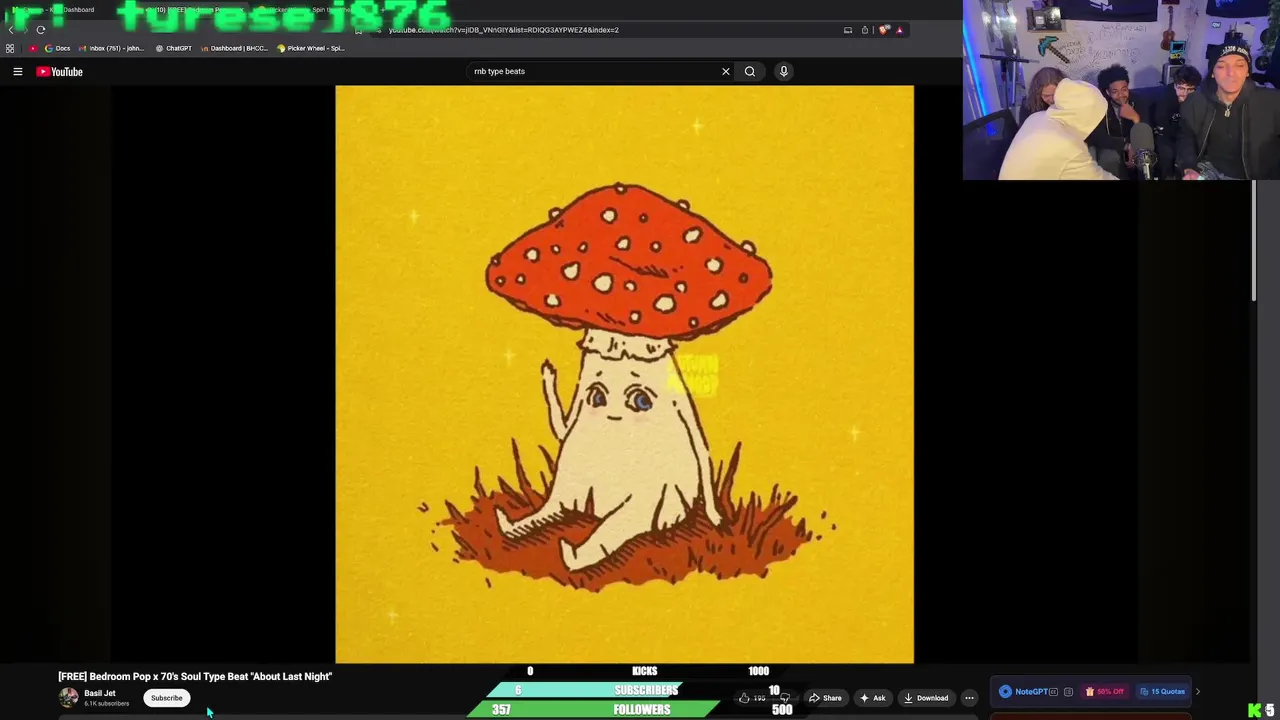Open the YouTube guide hamburger menu
The image size is (1280, 720).
pos(17,71)
